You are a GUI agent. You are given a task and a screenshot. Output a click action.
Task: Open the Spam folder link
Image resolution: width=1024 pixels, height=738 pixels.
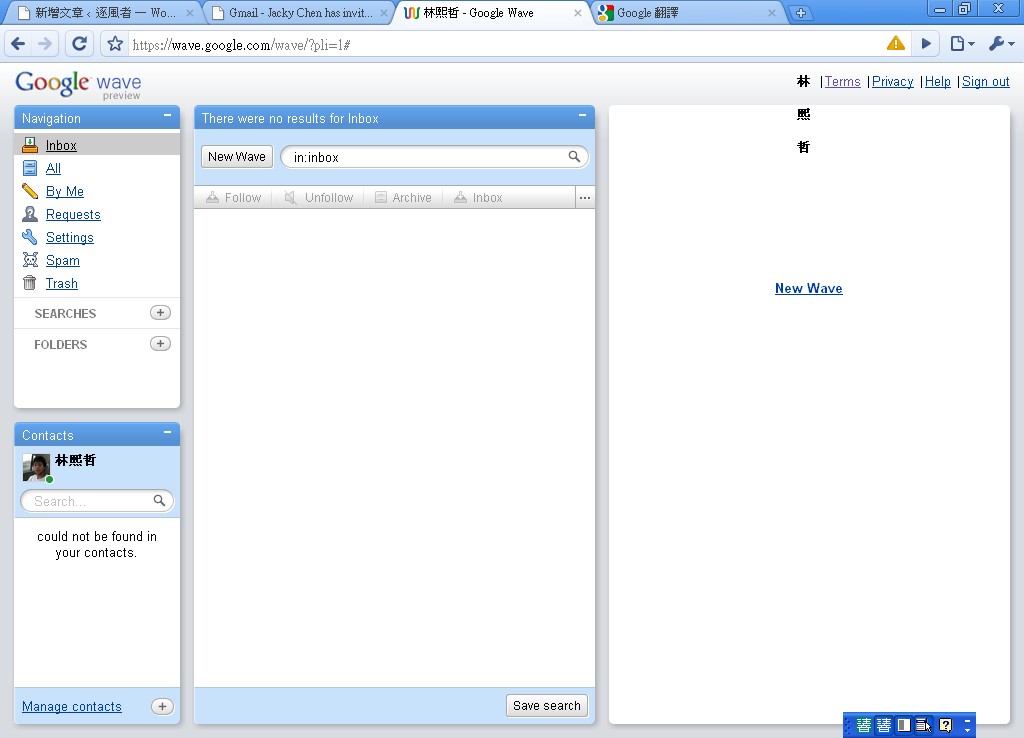[63, 260]
